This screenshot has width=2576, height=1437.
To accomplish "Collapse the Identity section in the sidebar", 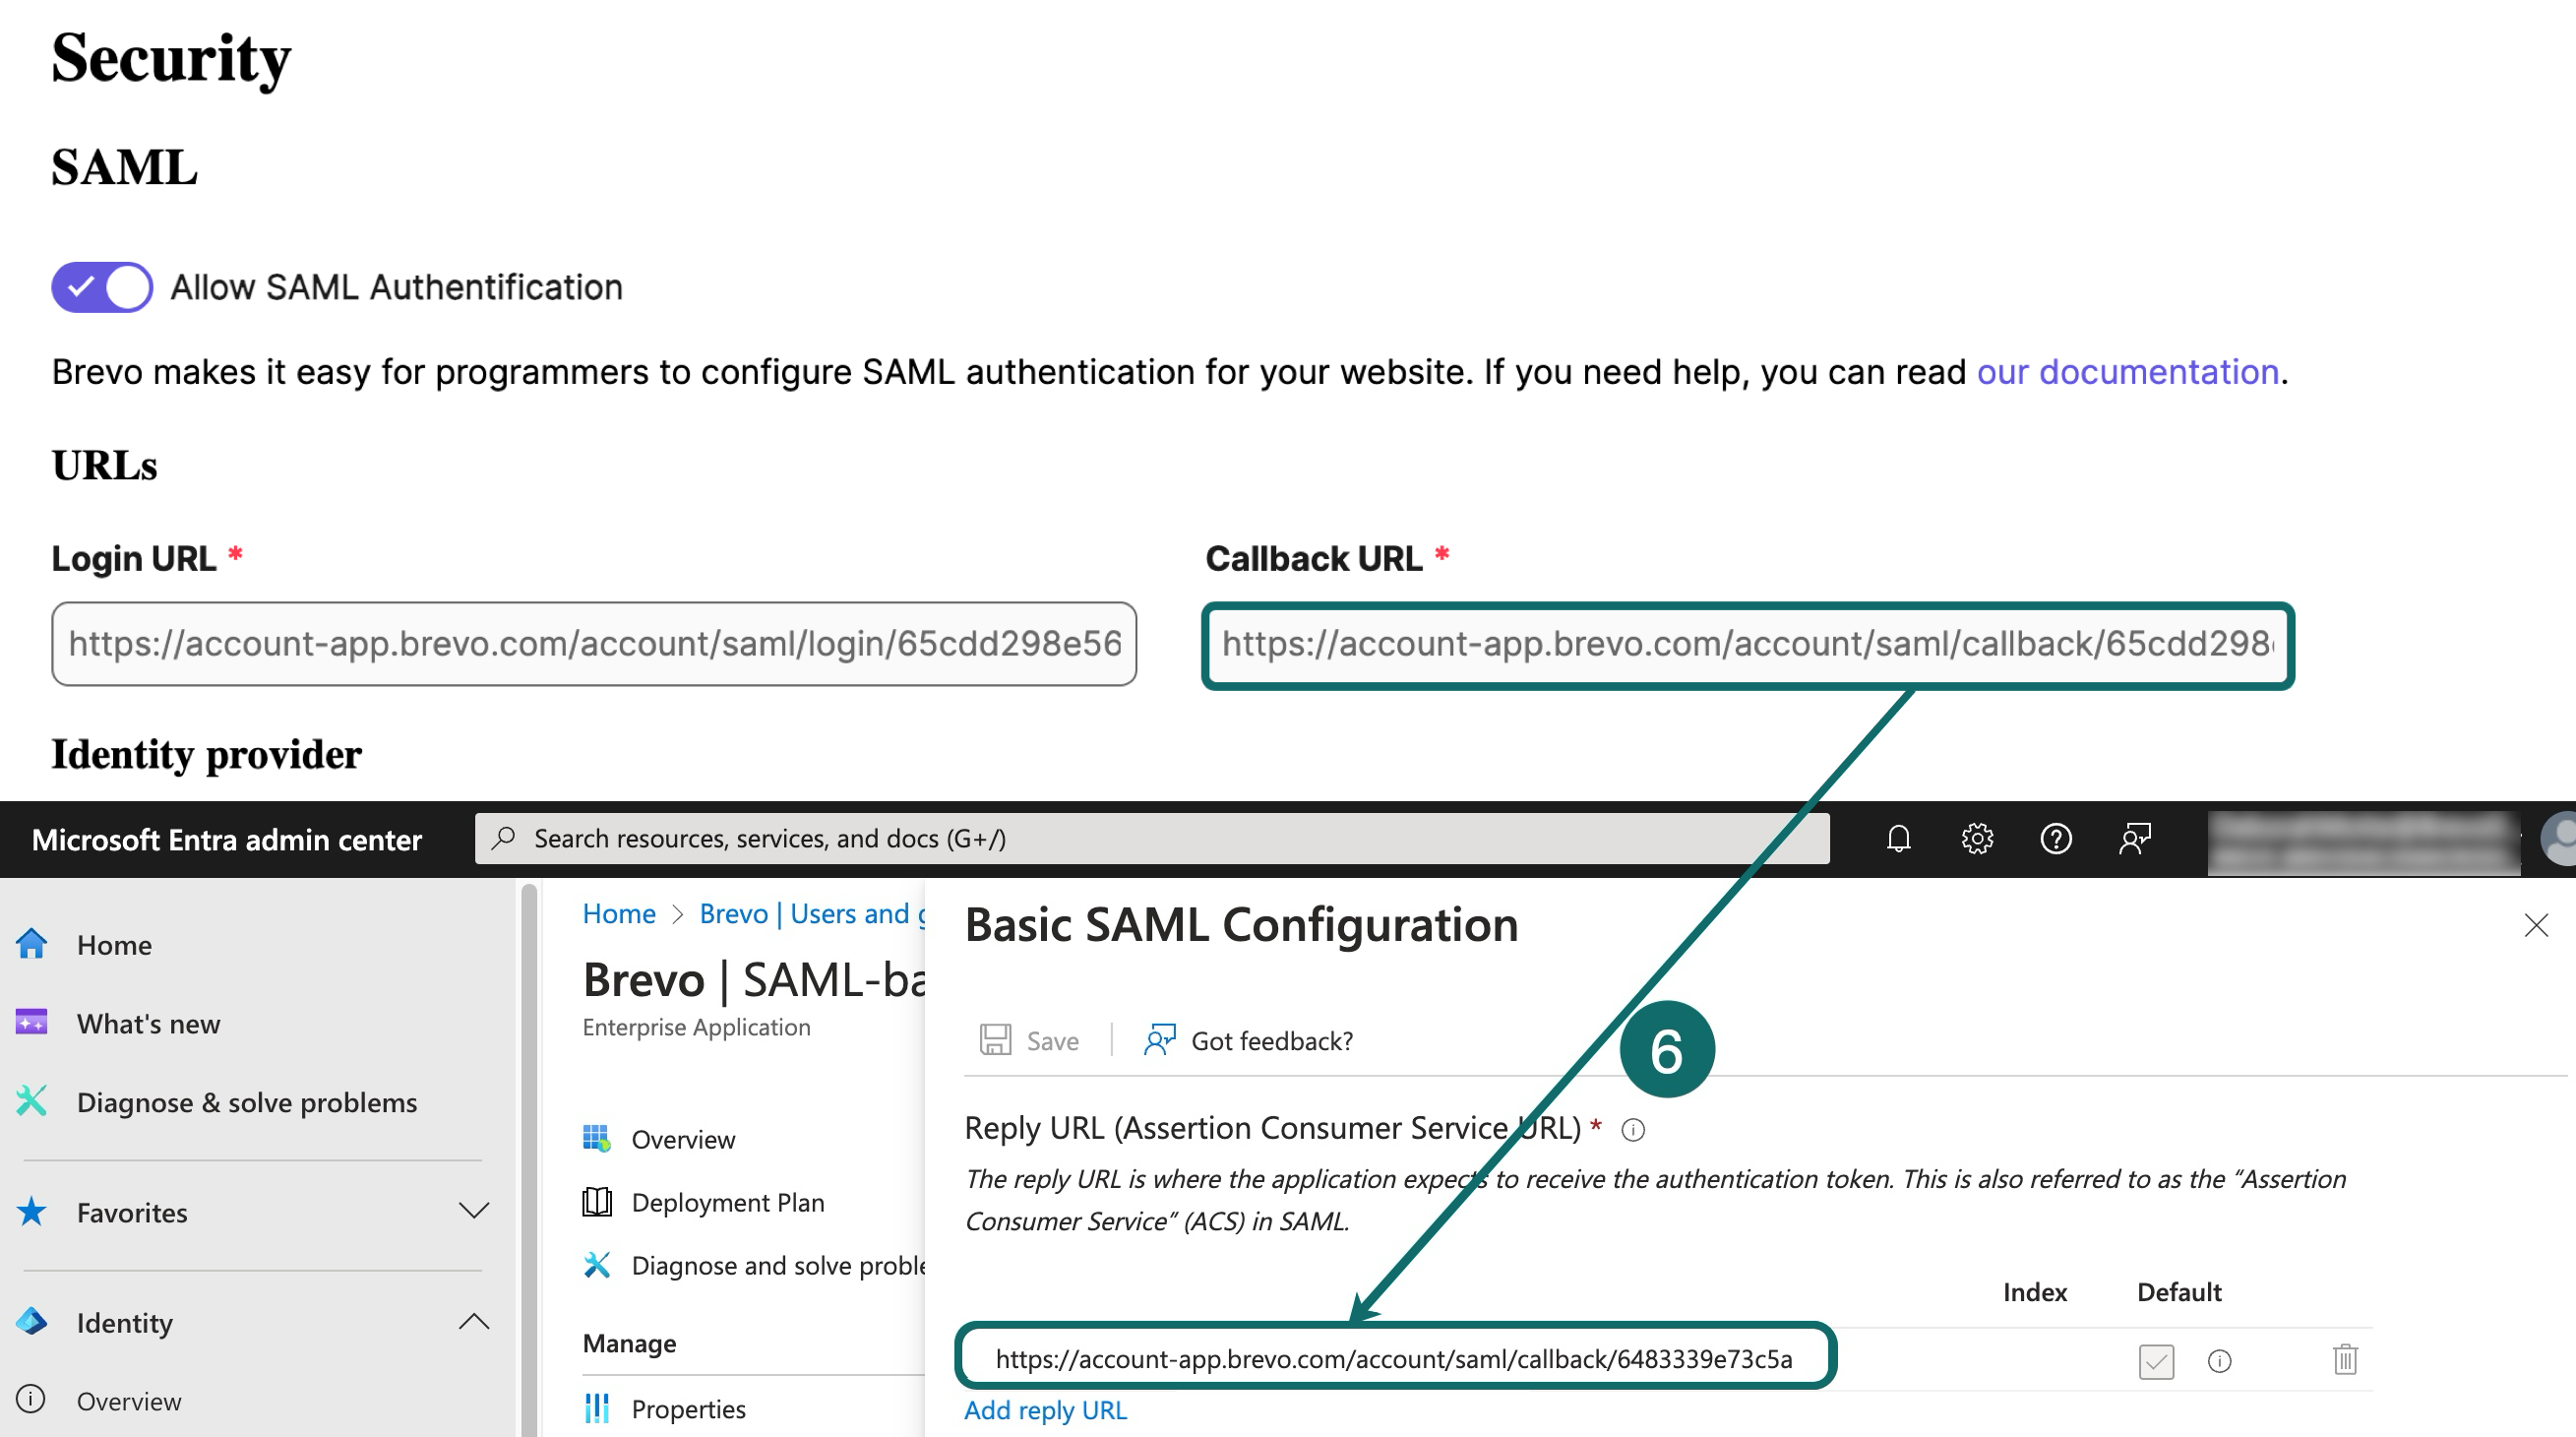I will pyautogui.click(x=474, y=1322).
